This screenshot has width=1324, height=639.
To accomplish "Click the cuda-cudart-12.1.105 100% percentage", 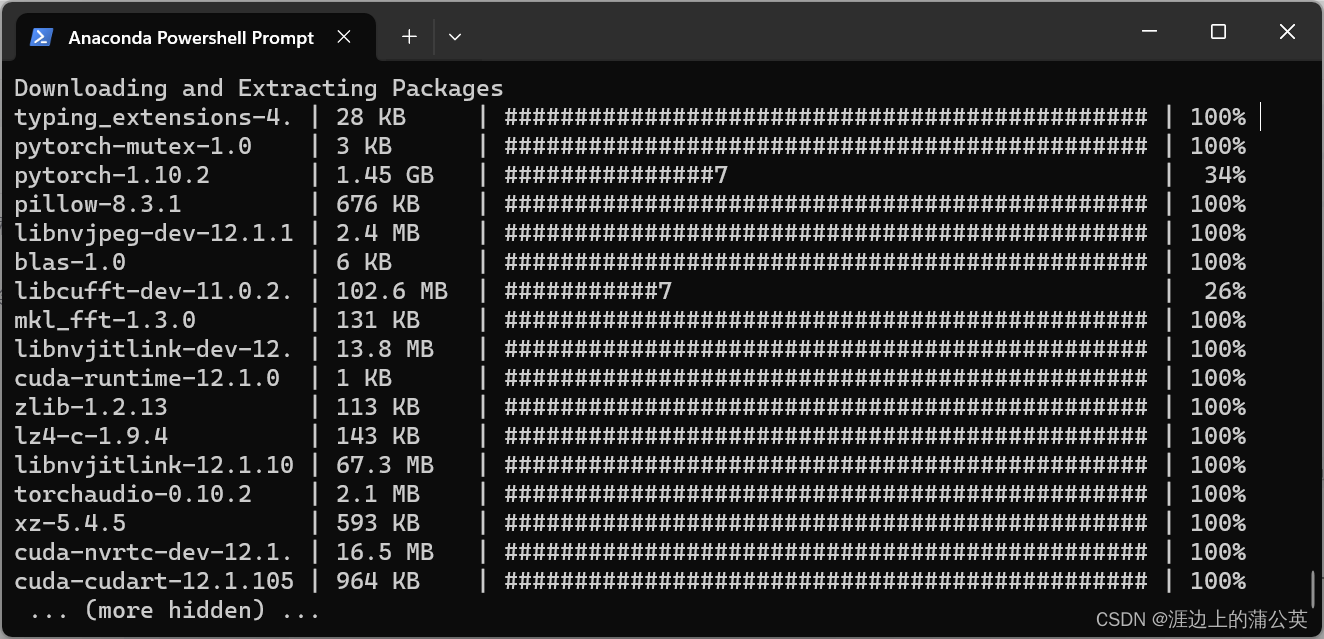I will [1218, 581].
